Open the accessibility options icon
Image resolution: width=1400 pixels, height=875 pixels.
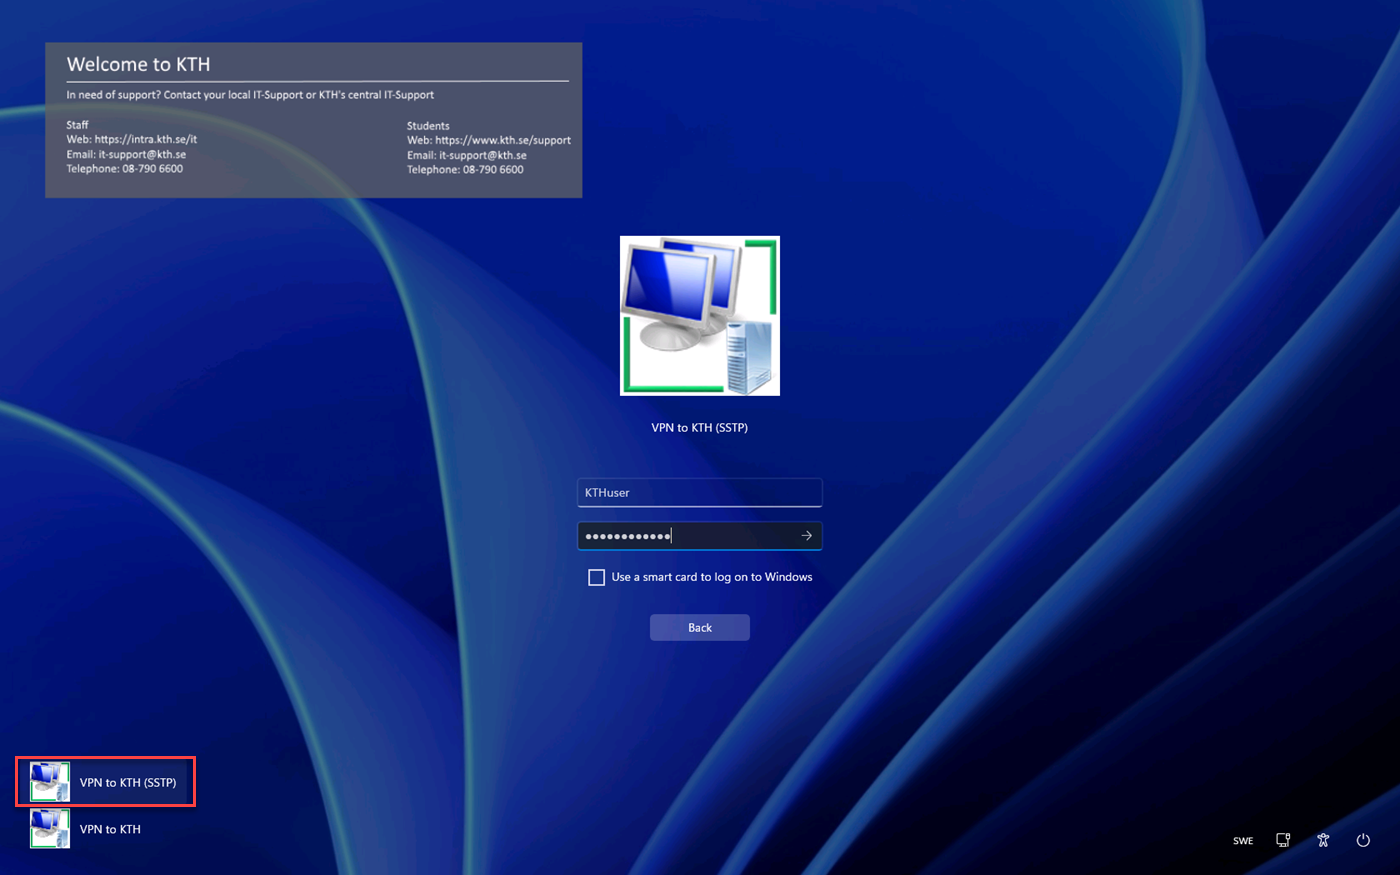(1323, 840)
